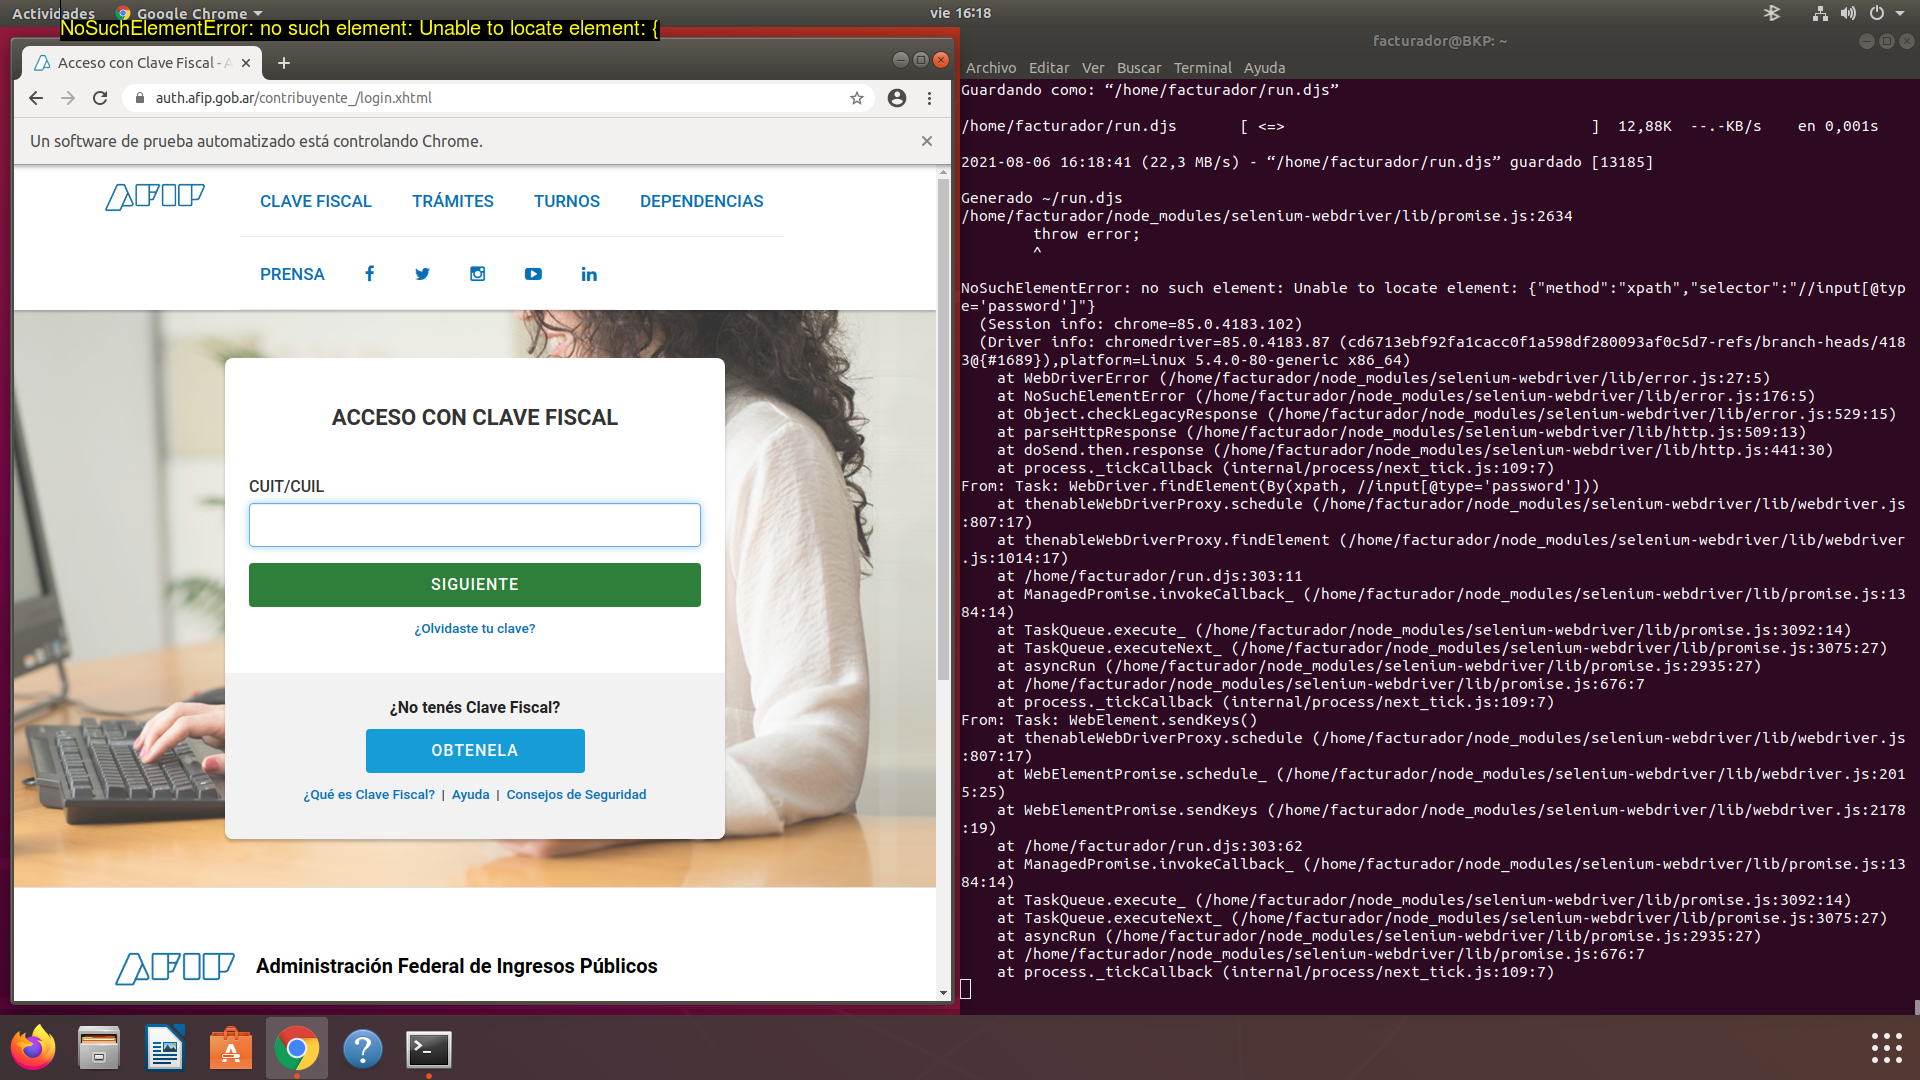Click the network tray icon
This screenshot has height=1080, width=1920.
pyautogui.click(x=1820, y=13)
